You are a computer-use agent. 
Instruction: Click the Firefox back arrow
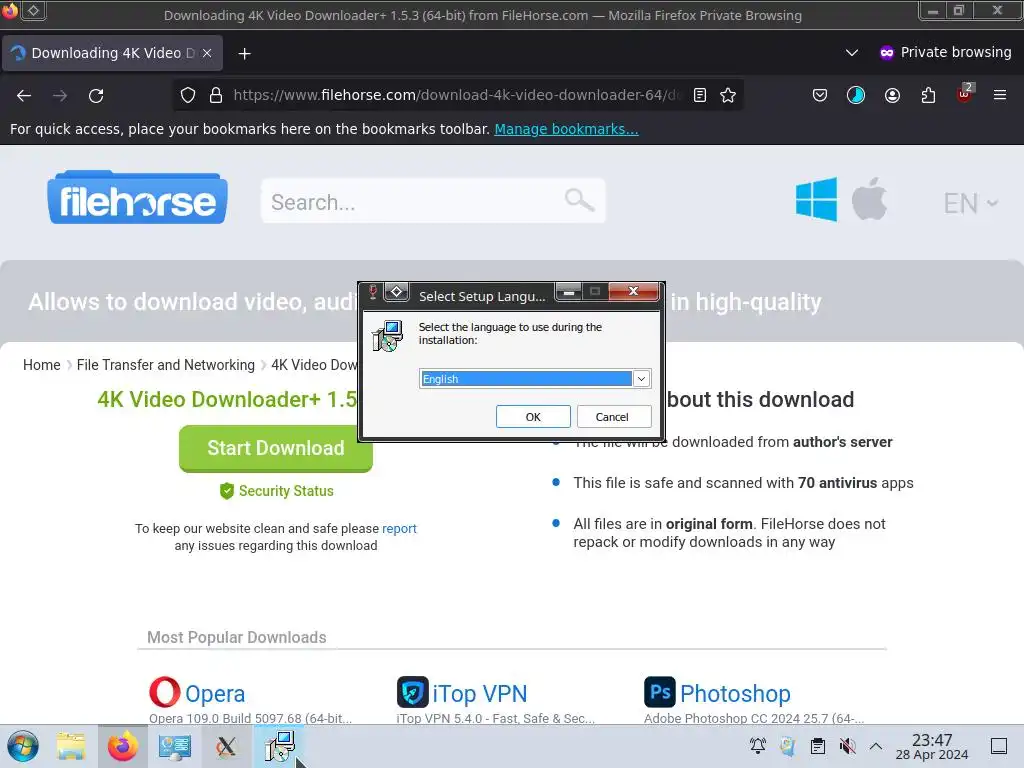pos(24,95)
